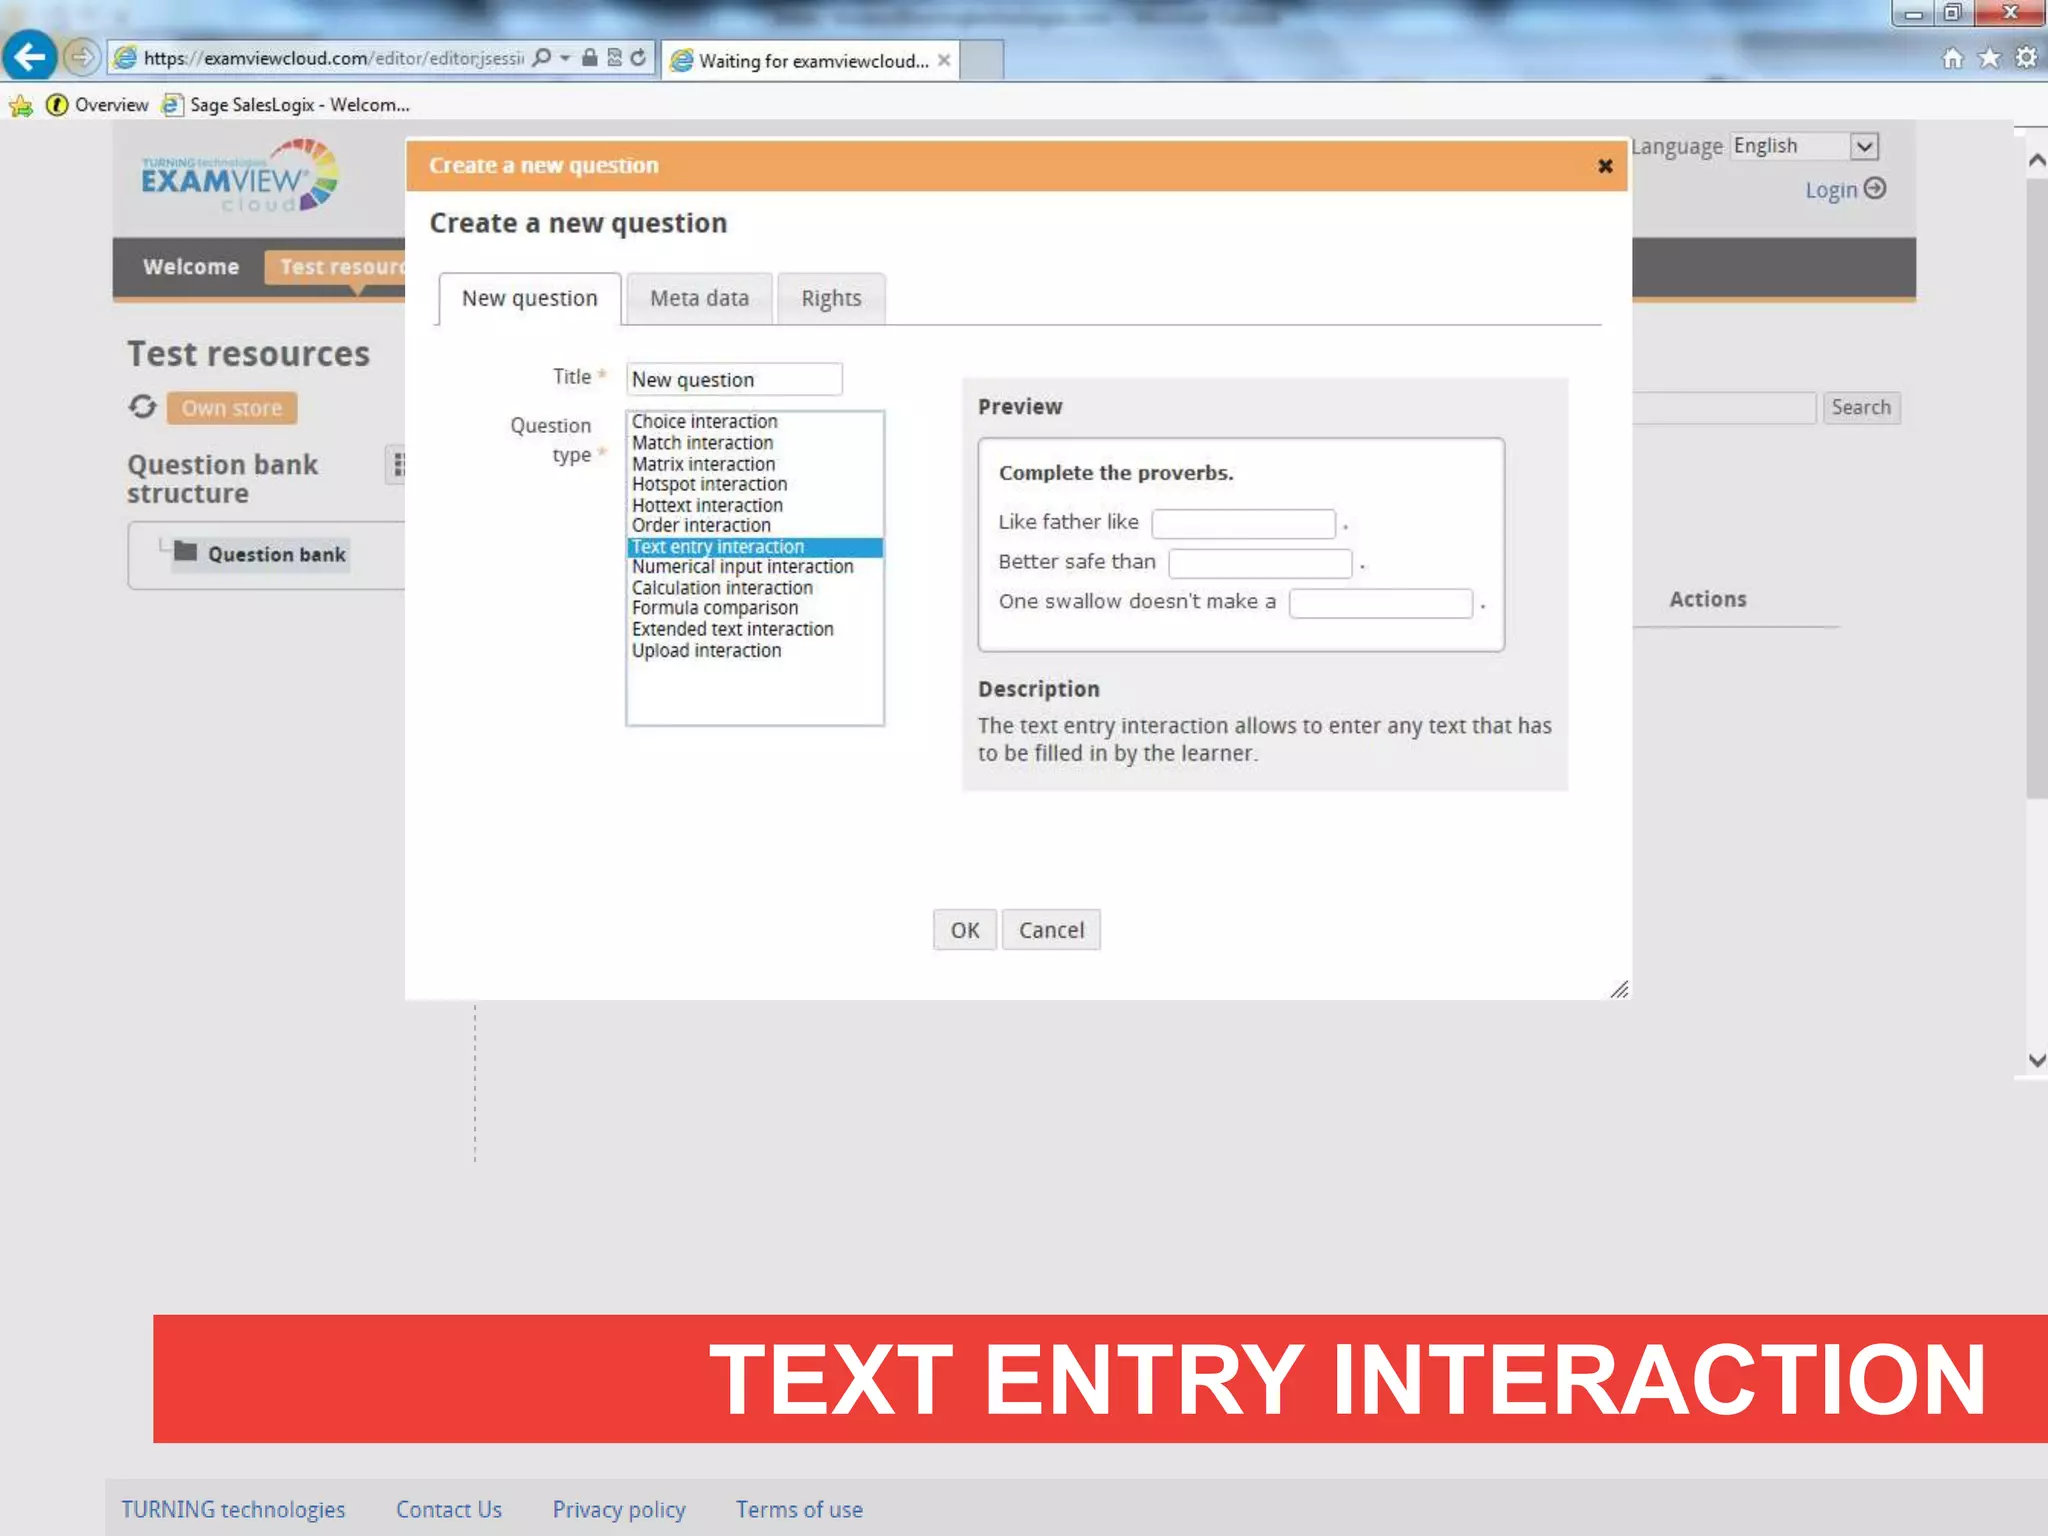2048x1536 pixels.
Task: Click the page scrollbar up arrow
Action: point(2036,160)
